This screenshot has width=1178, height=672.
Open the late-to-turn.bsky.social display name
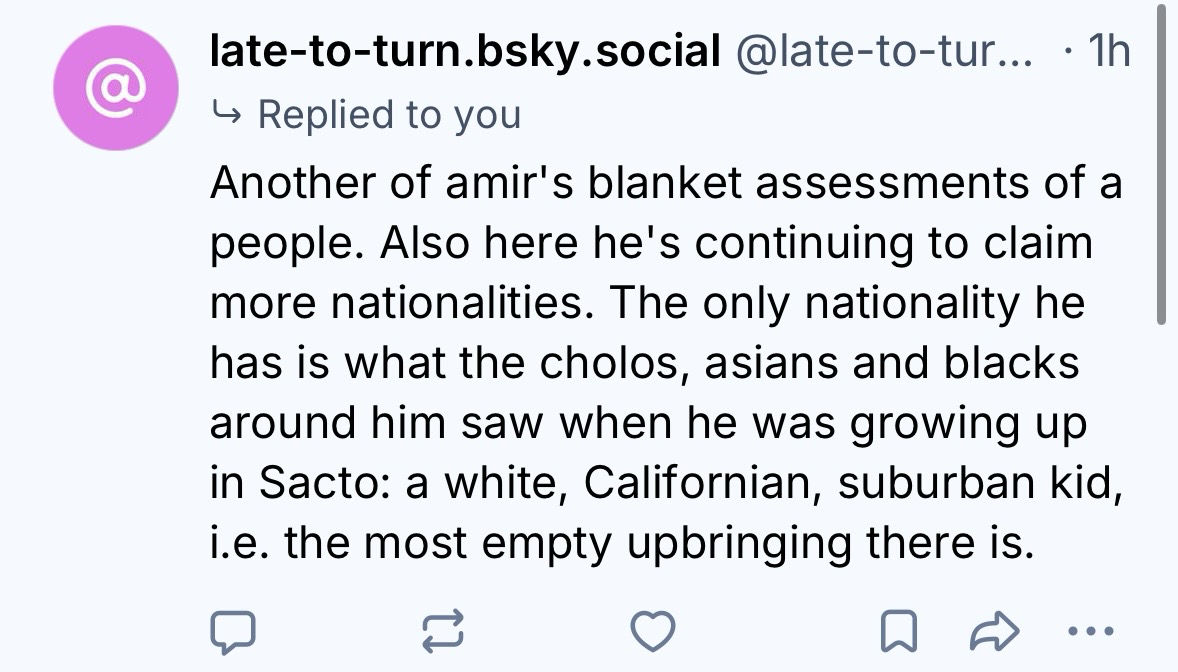pyautogui.click(x=465, y=51)
